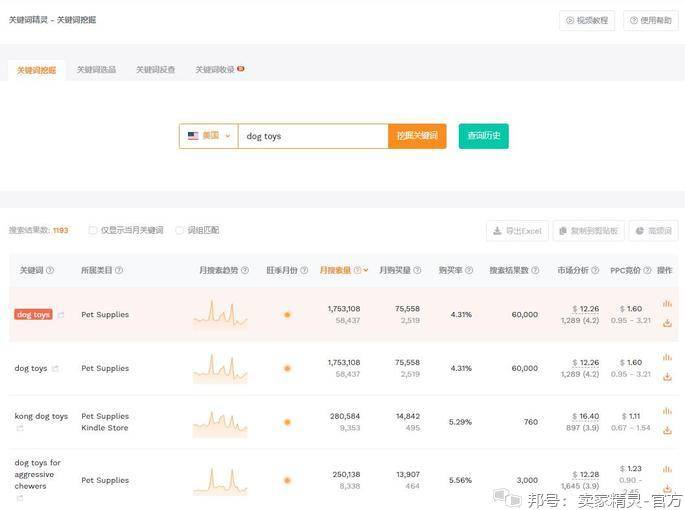Open the 美国 marketplace dropdown
Screen dimensions: 685x510
click(208, 136)
